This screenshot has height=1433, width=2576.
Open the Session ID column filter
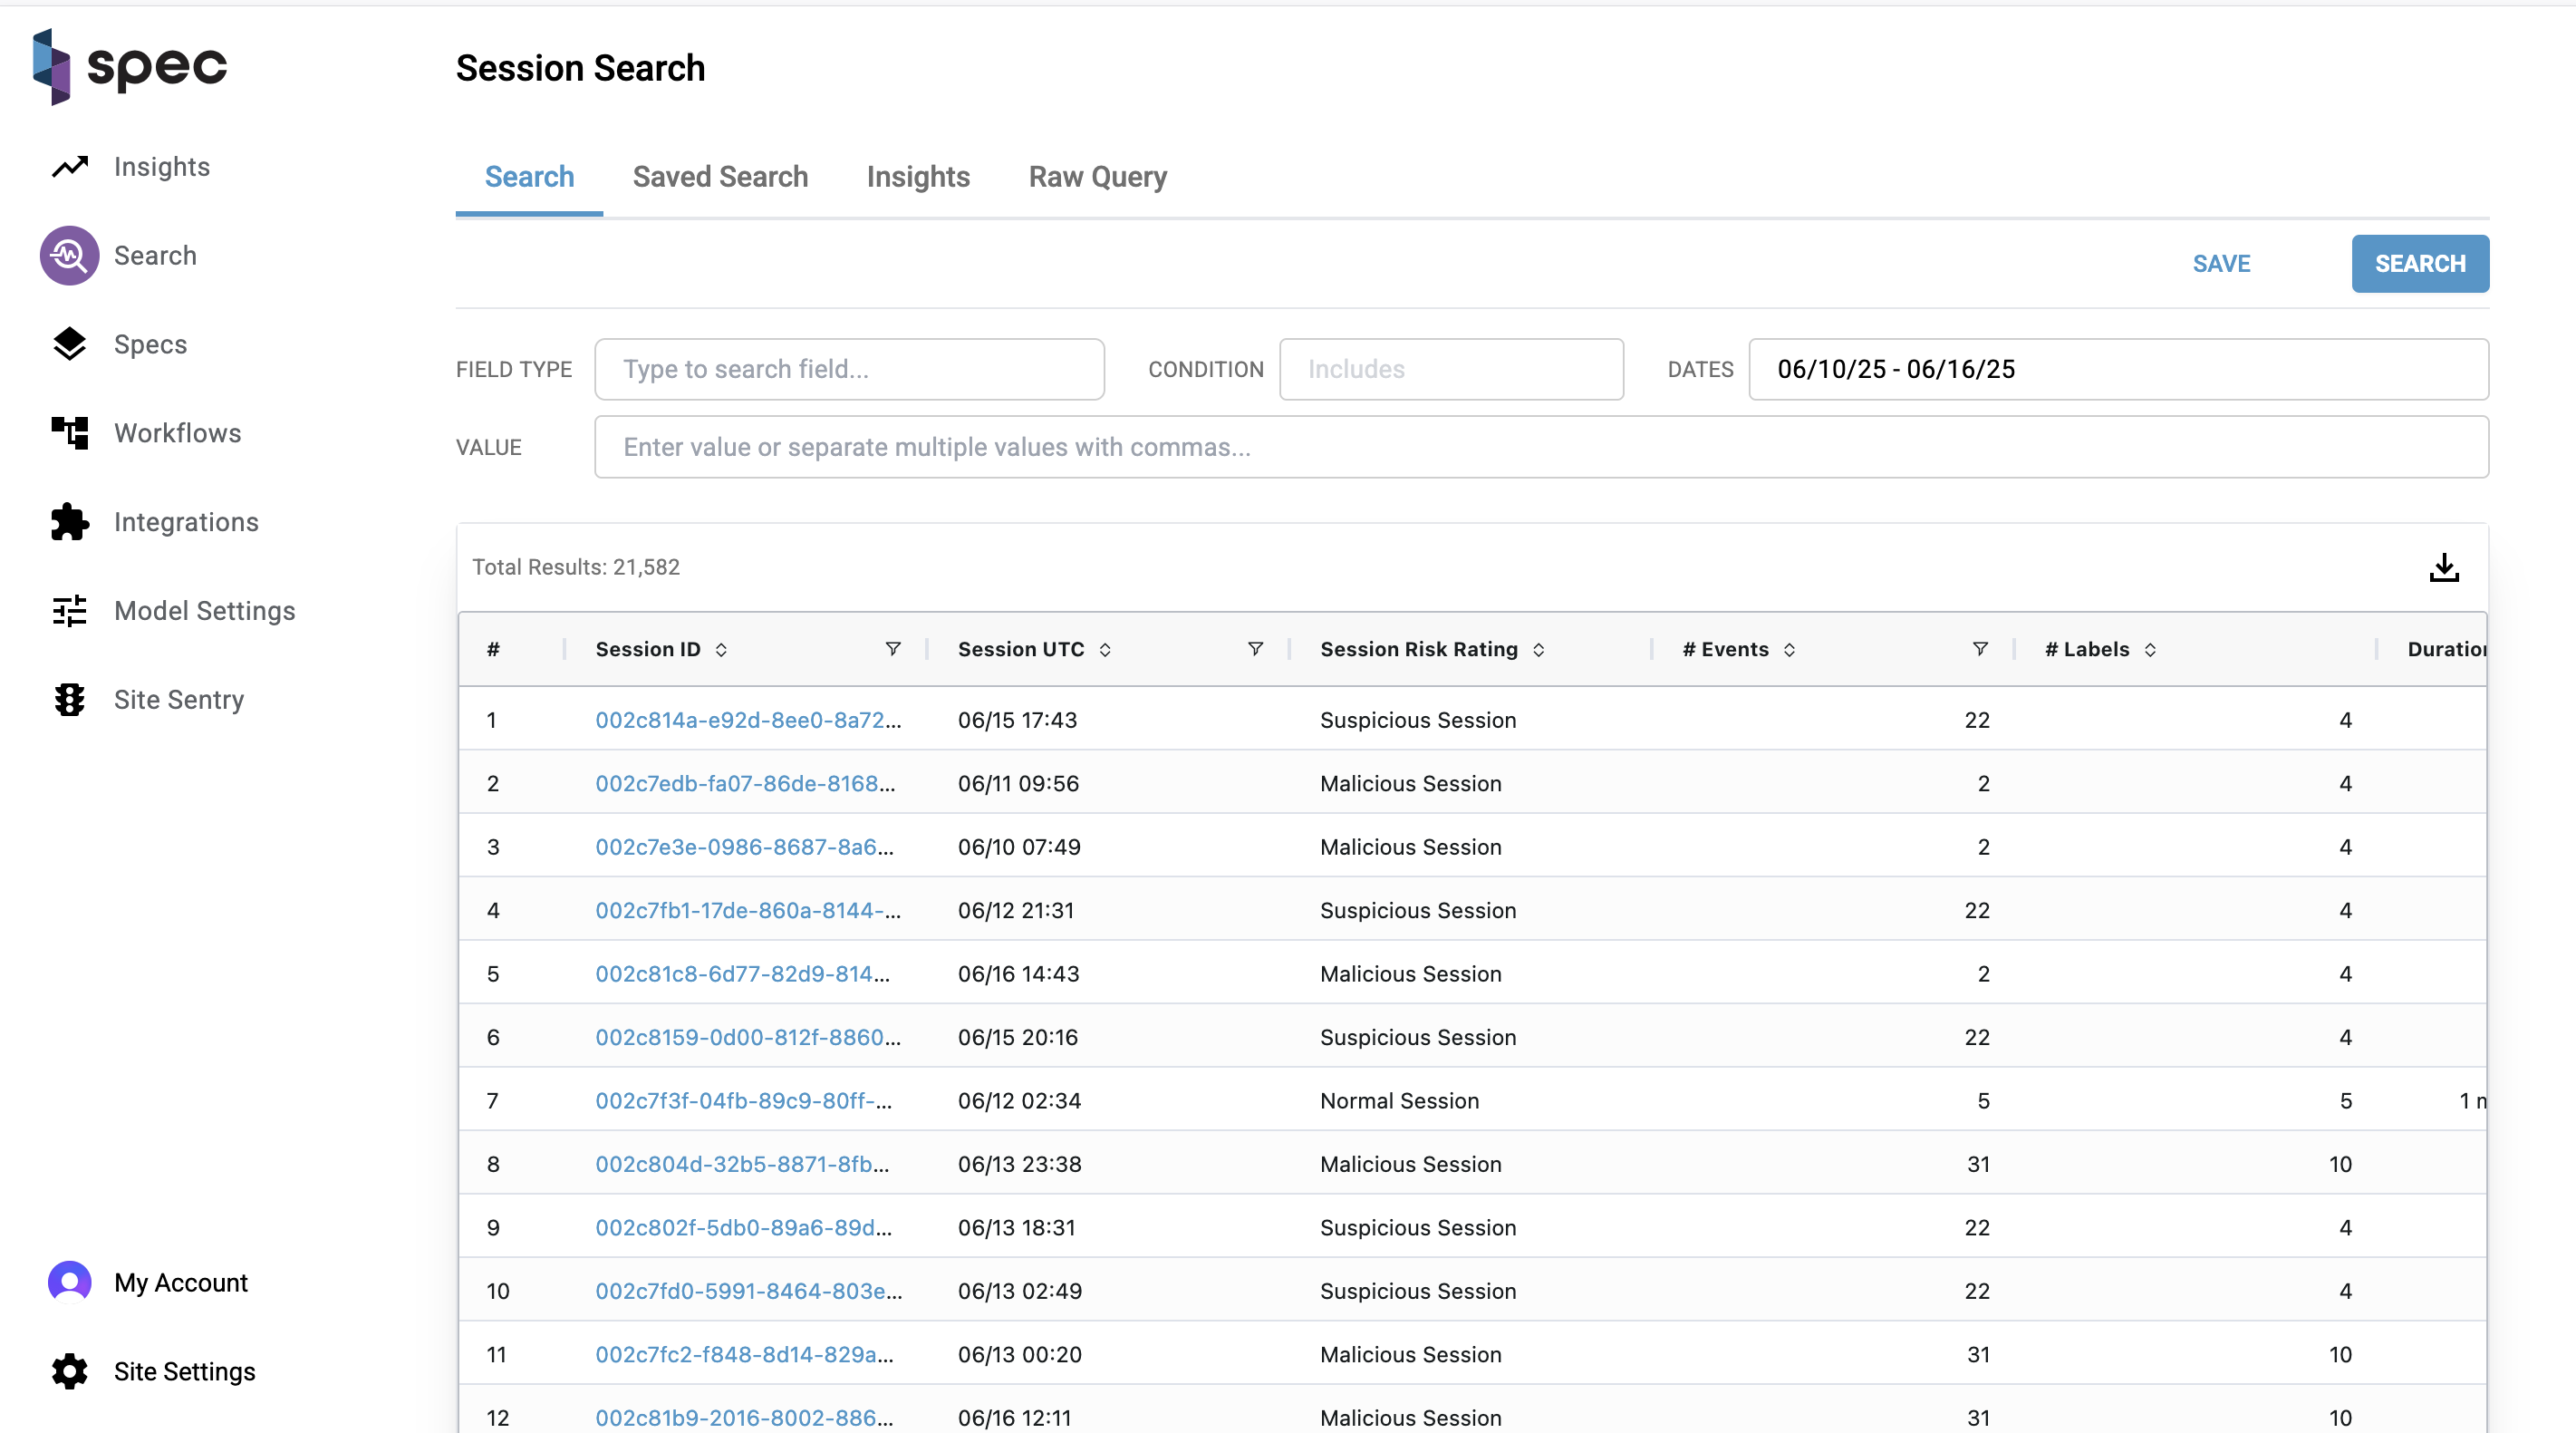[893, 649]
